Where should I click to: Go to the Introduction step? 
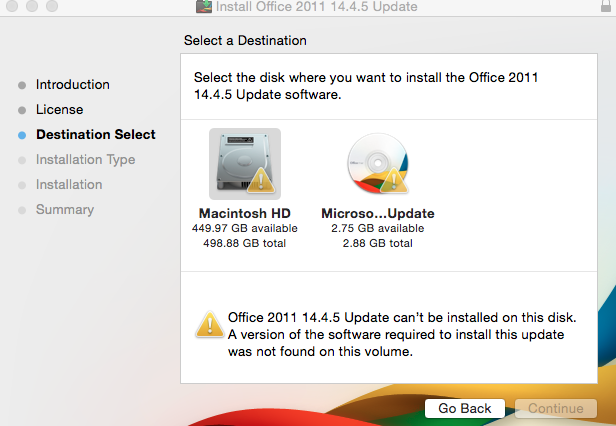(x=73, y=85)
